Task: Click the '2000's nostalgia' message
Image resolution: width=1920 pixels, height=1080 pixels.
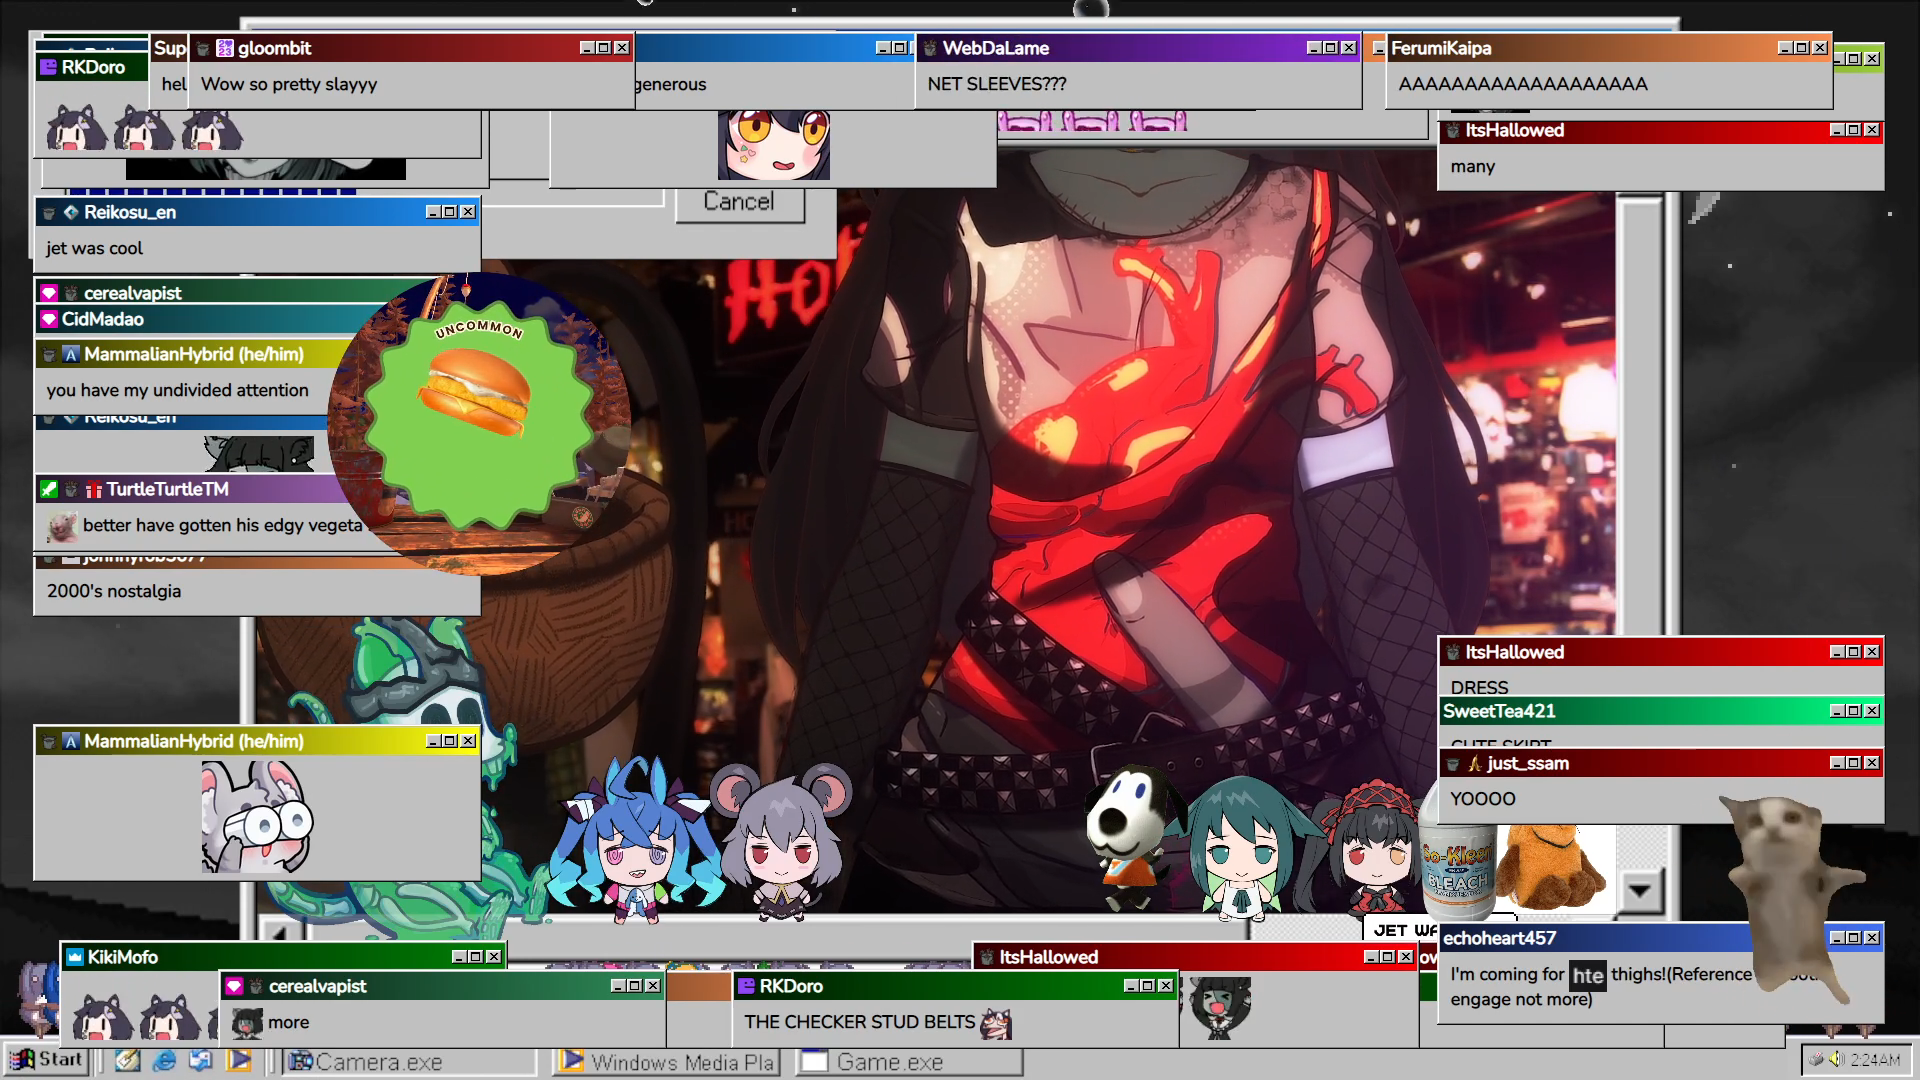Action: tap(114, 591)
